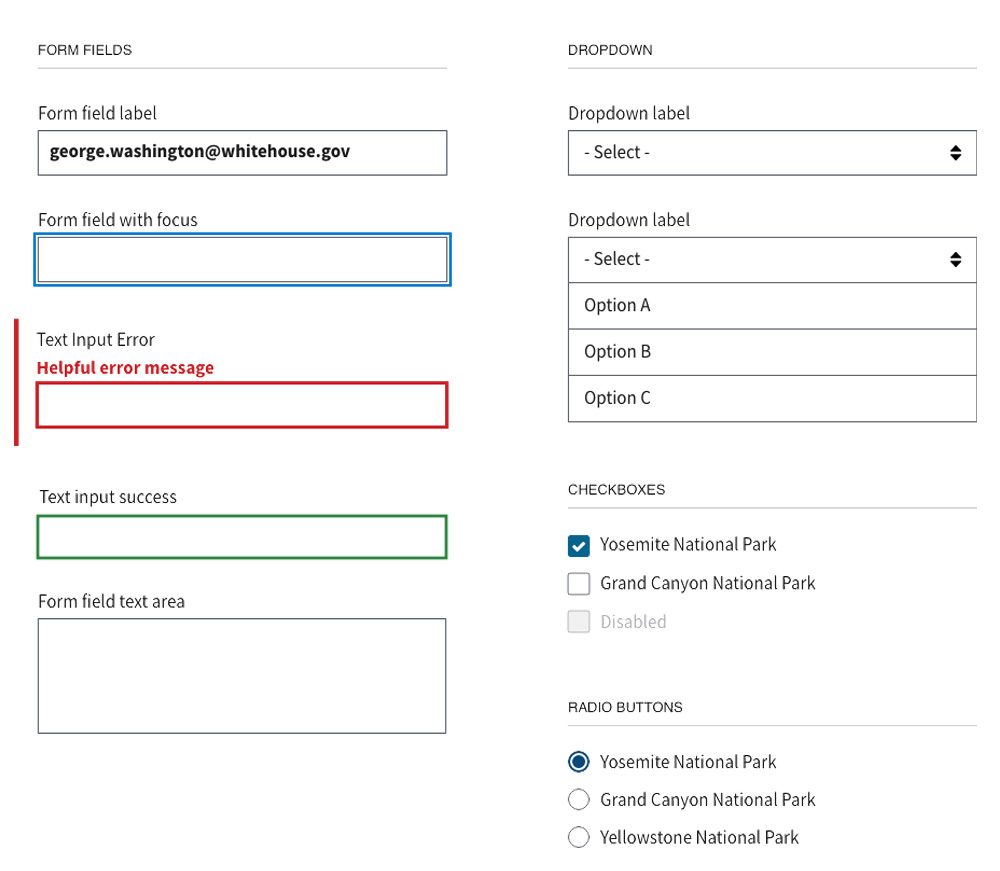Screen dimensions: 1000x871
Task: Check the Grand Canyon National Park checkbox
Action: 578,583
